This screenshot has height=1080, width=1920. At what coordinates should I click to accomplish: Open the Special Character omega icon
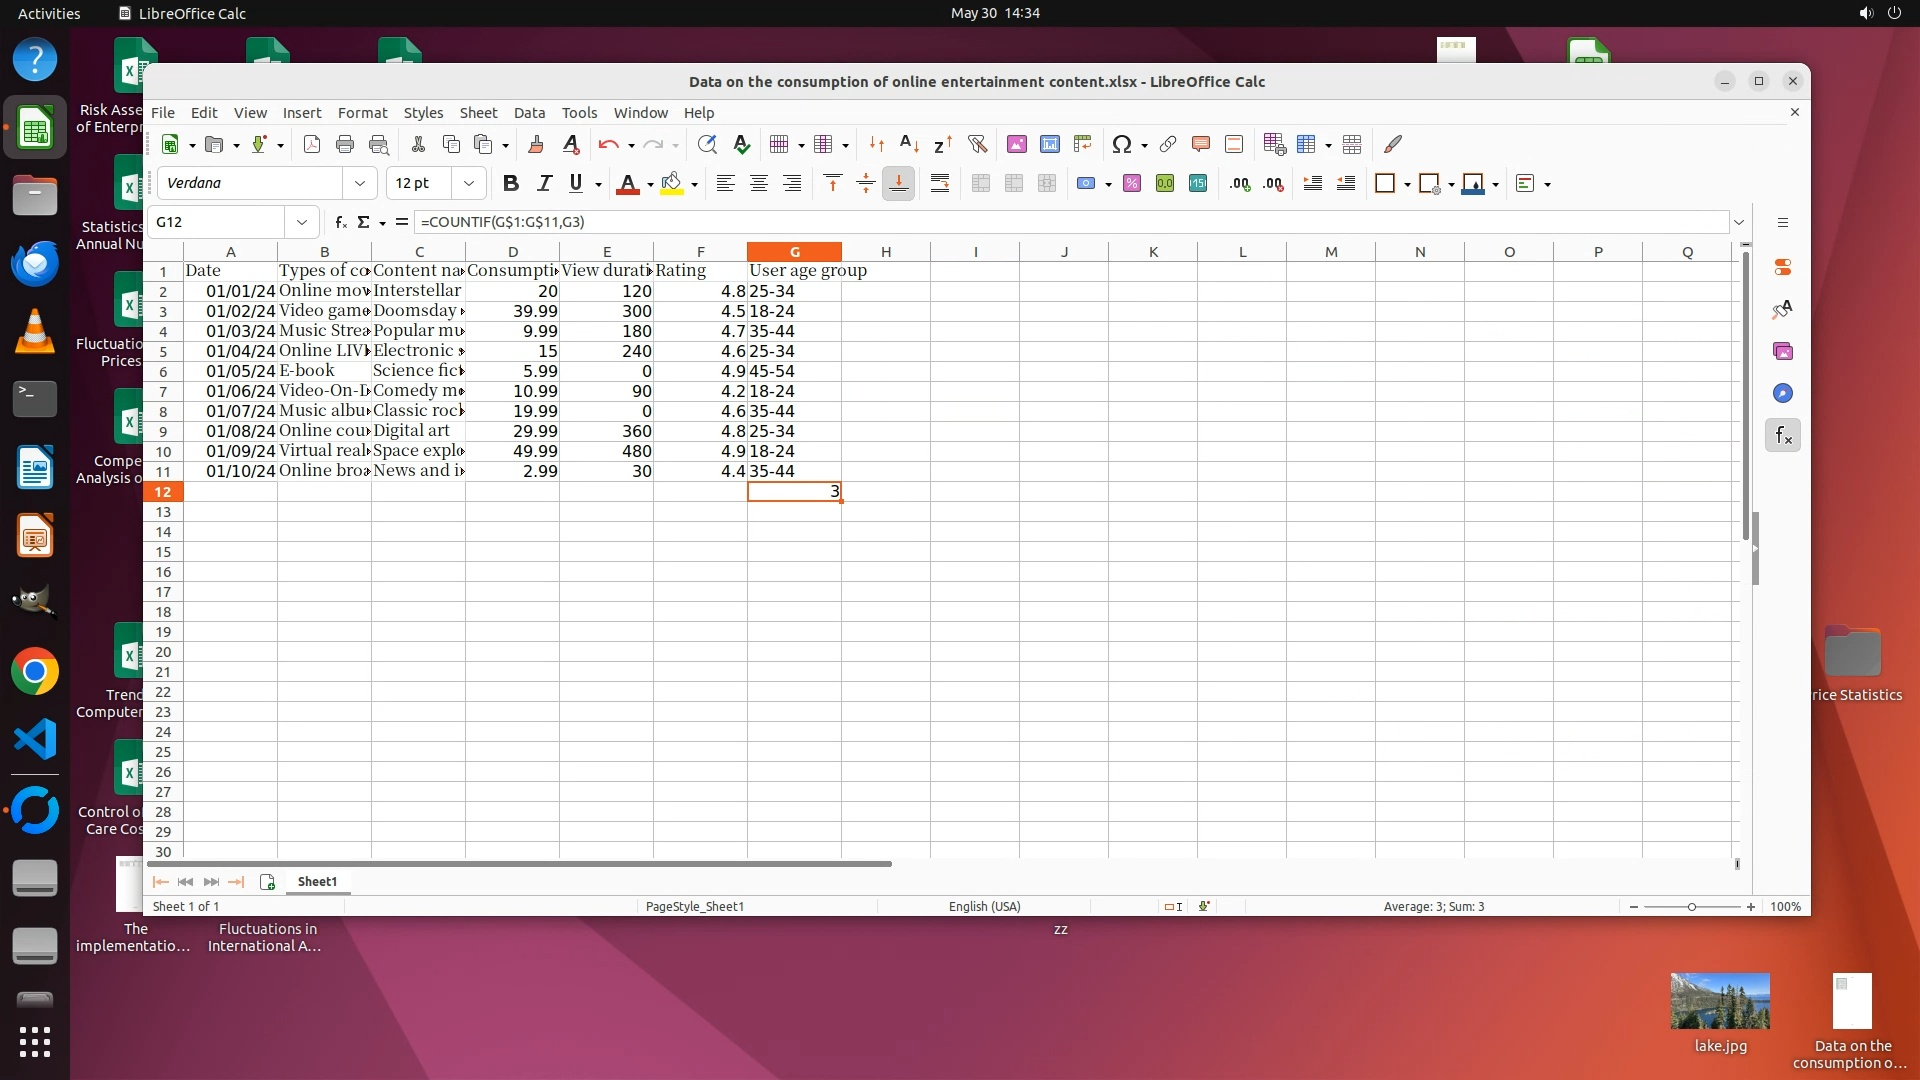click(1121, 144)
